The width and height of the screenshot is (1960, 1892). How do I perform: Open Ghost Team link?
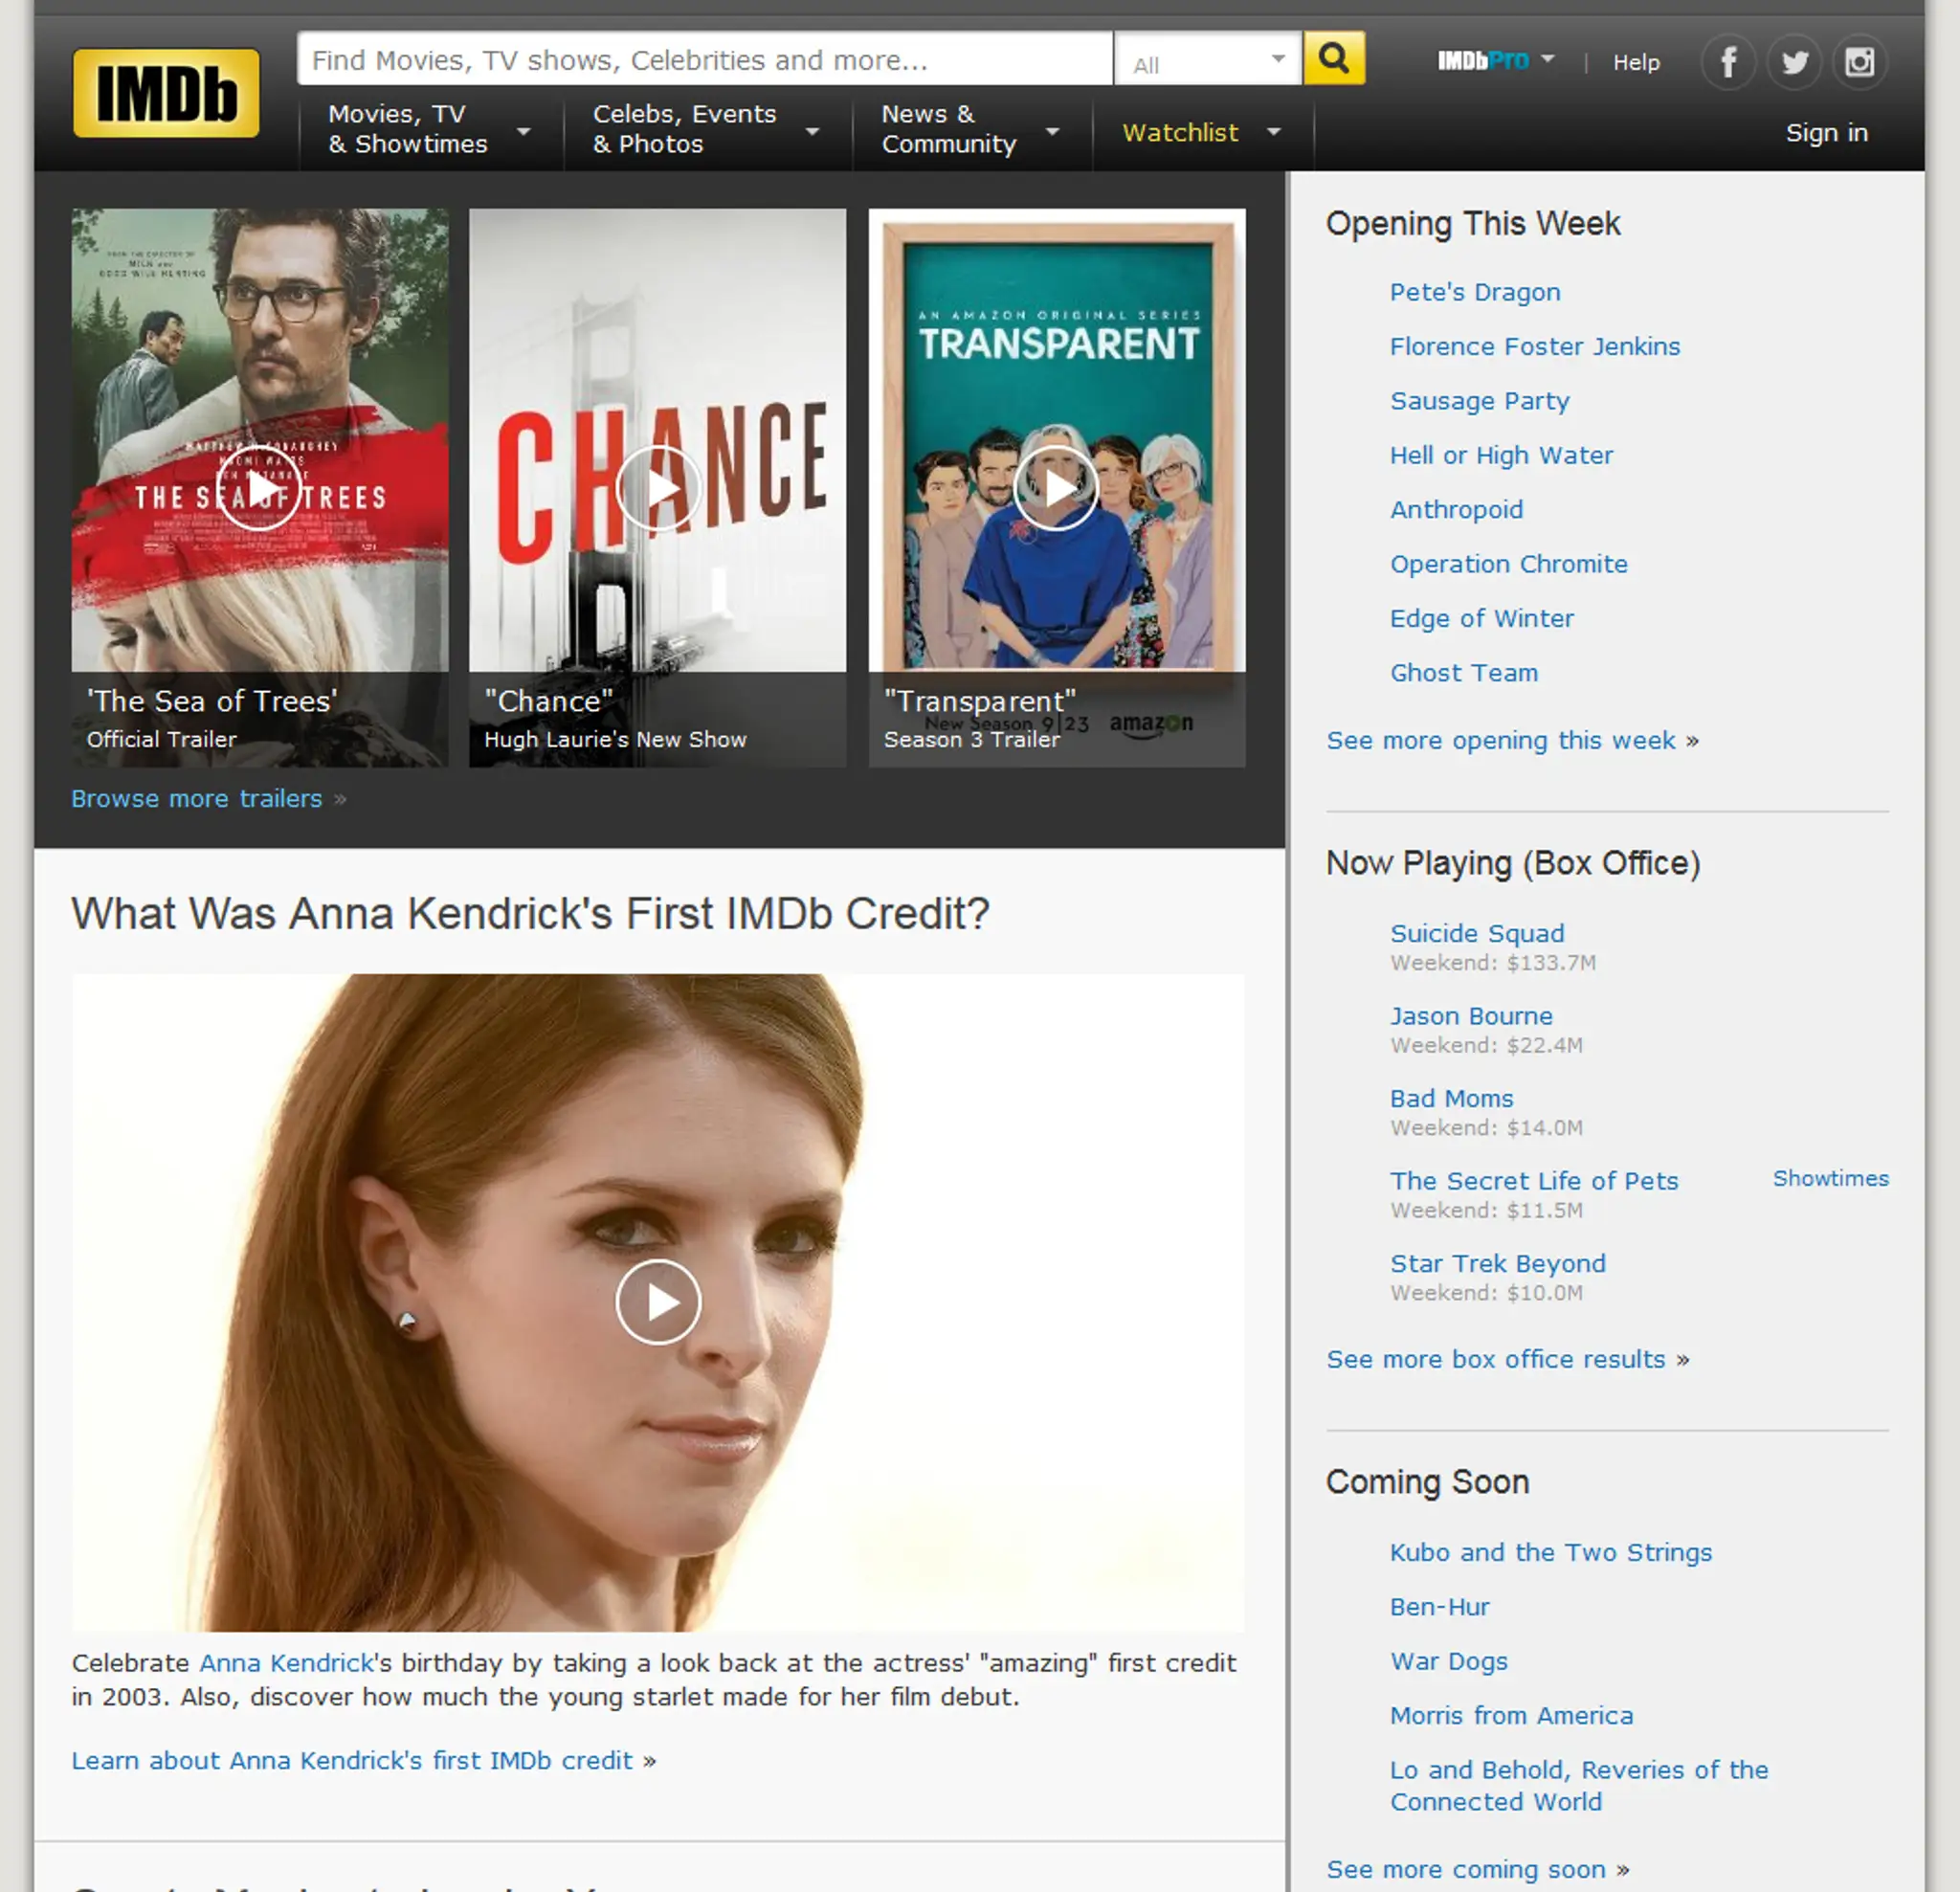[x=1463, y=673]
